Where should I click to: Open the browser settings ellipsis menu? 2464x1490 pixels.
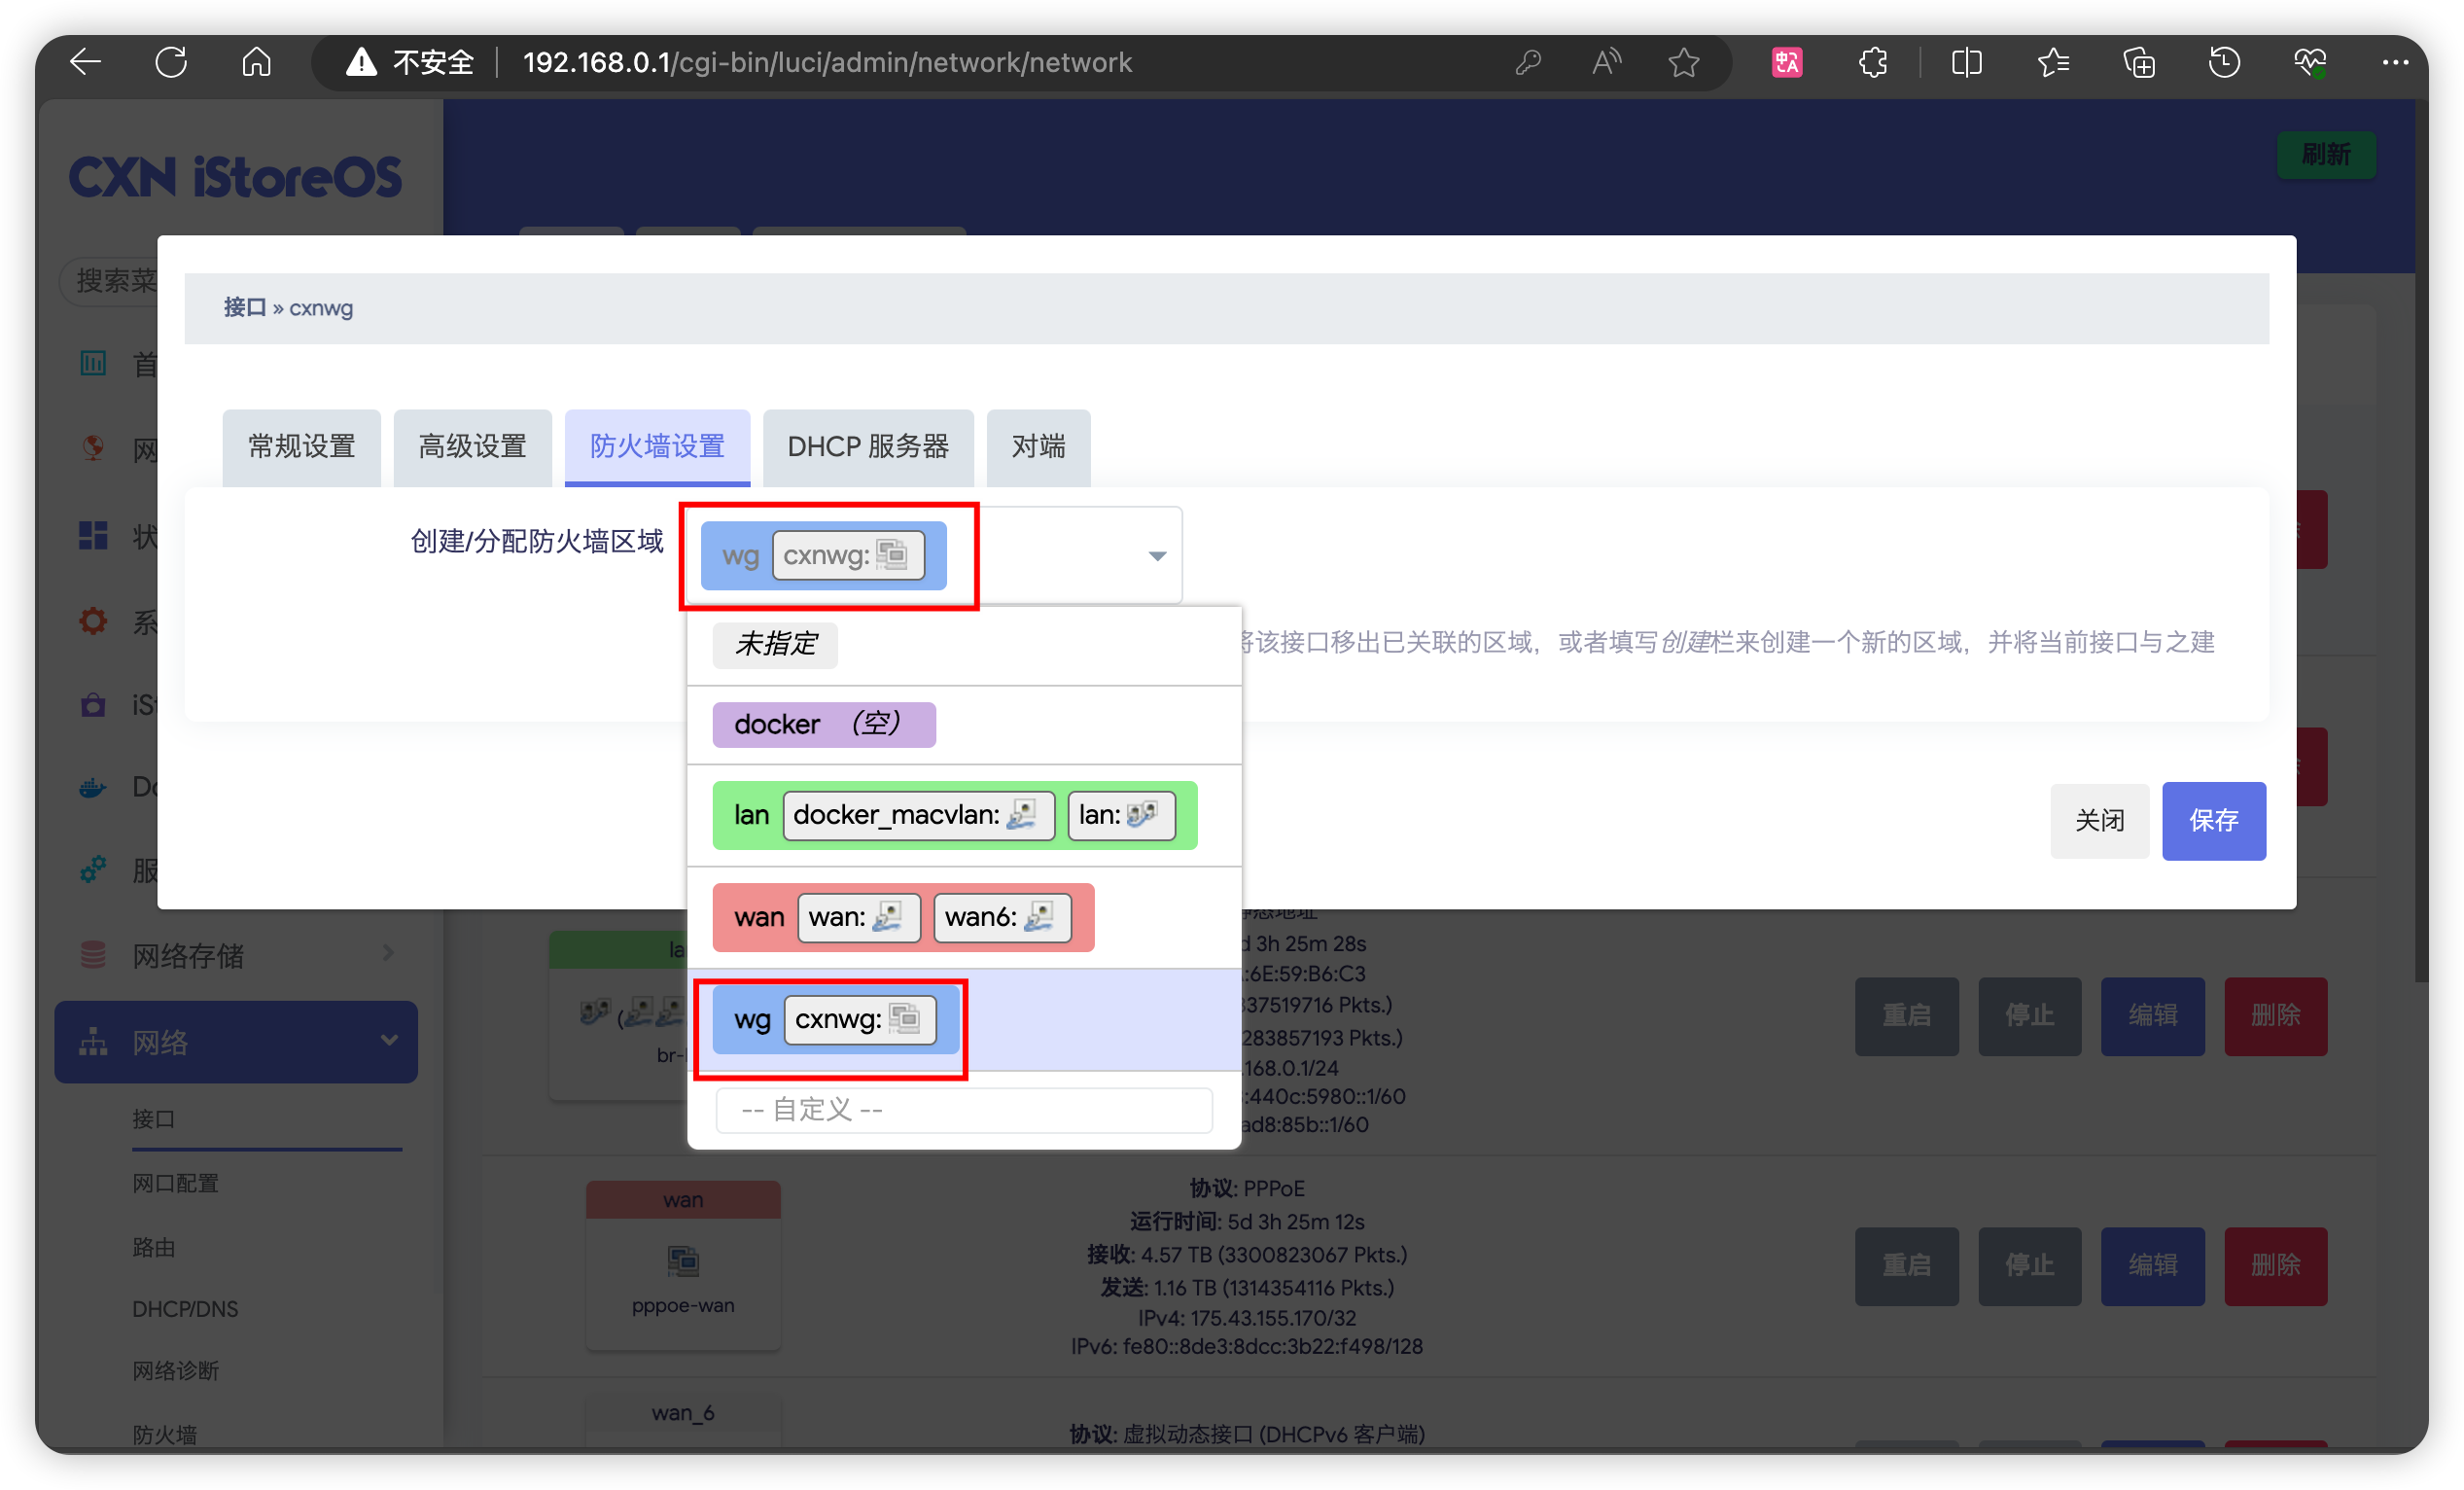[2396, 63]
